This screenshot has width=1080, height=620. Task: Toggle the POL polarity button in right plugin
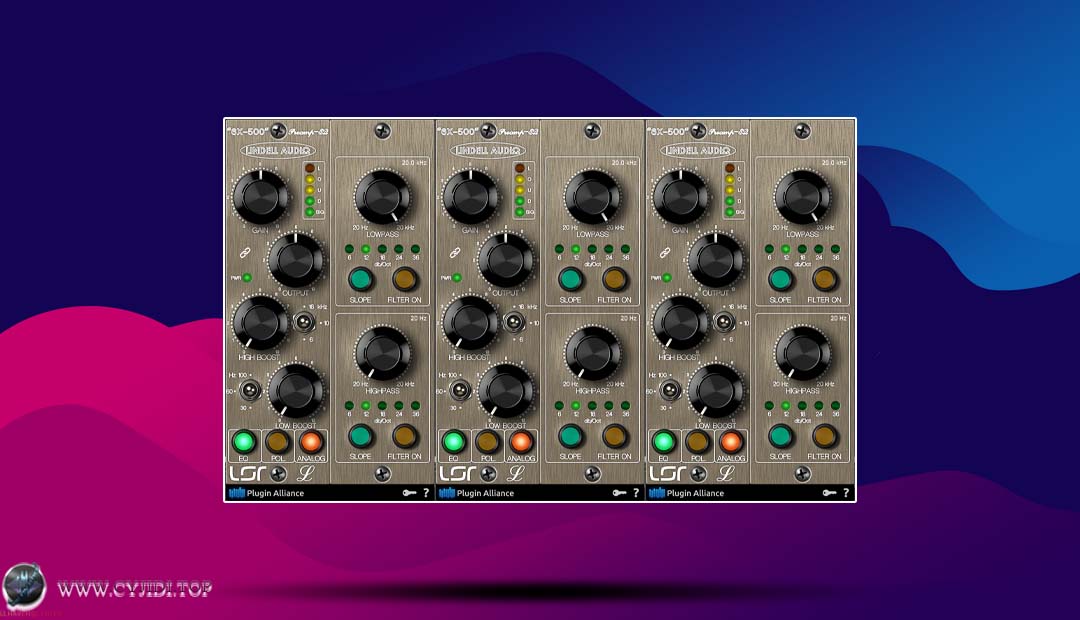click(698, 441)
